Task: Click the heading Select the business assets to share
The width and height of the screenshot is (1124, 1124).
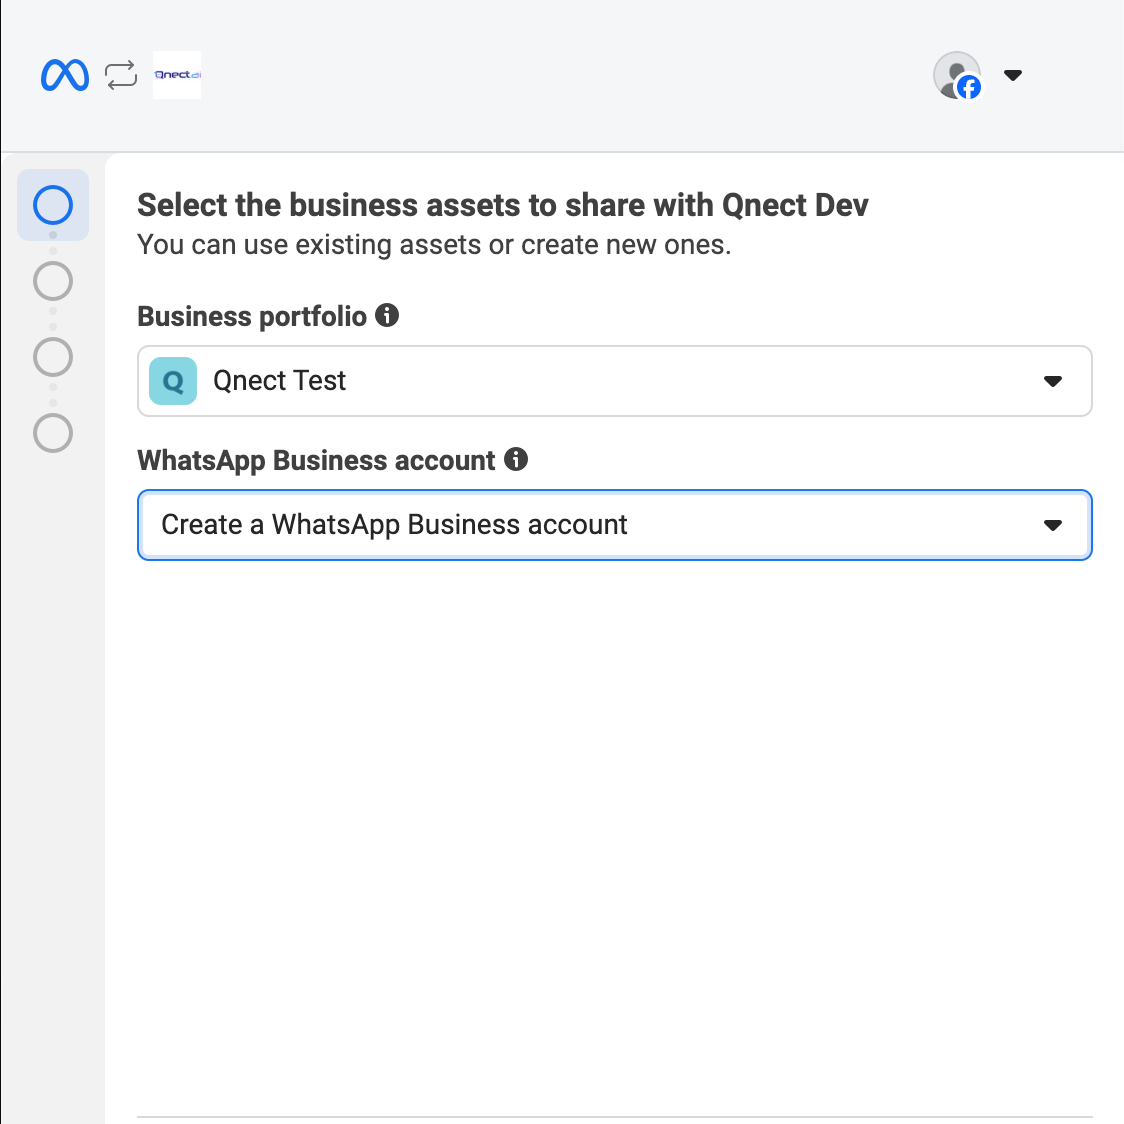Action: click(503, 205)
